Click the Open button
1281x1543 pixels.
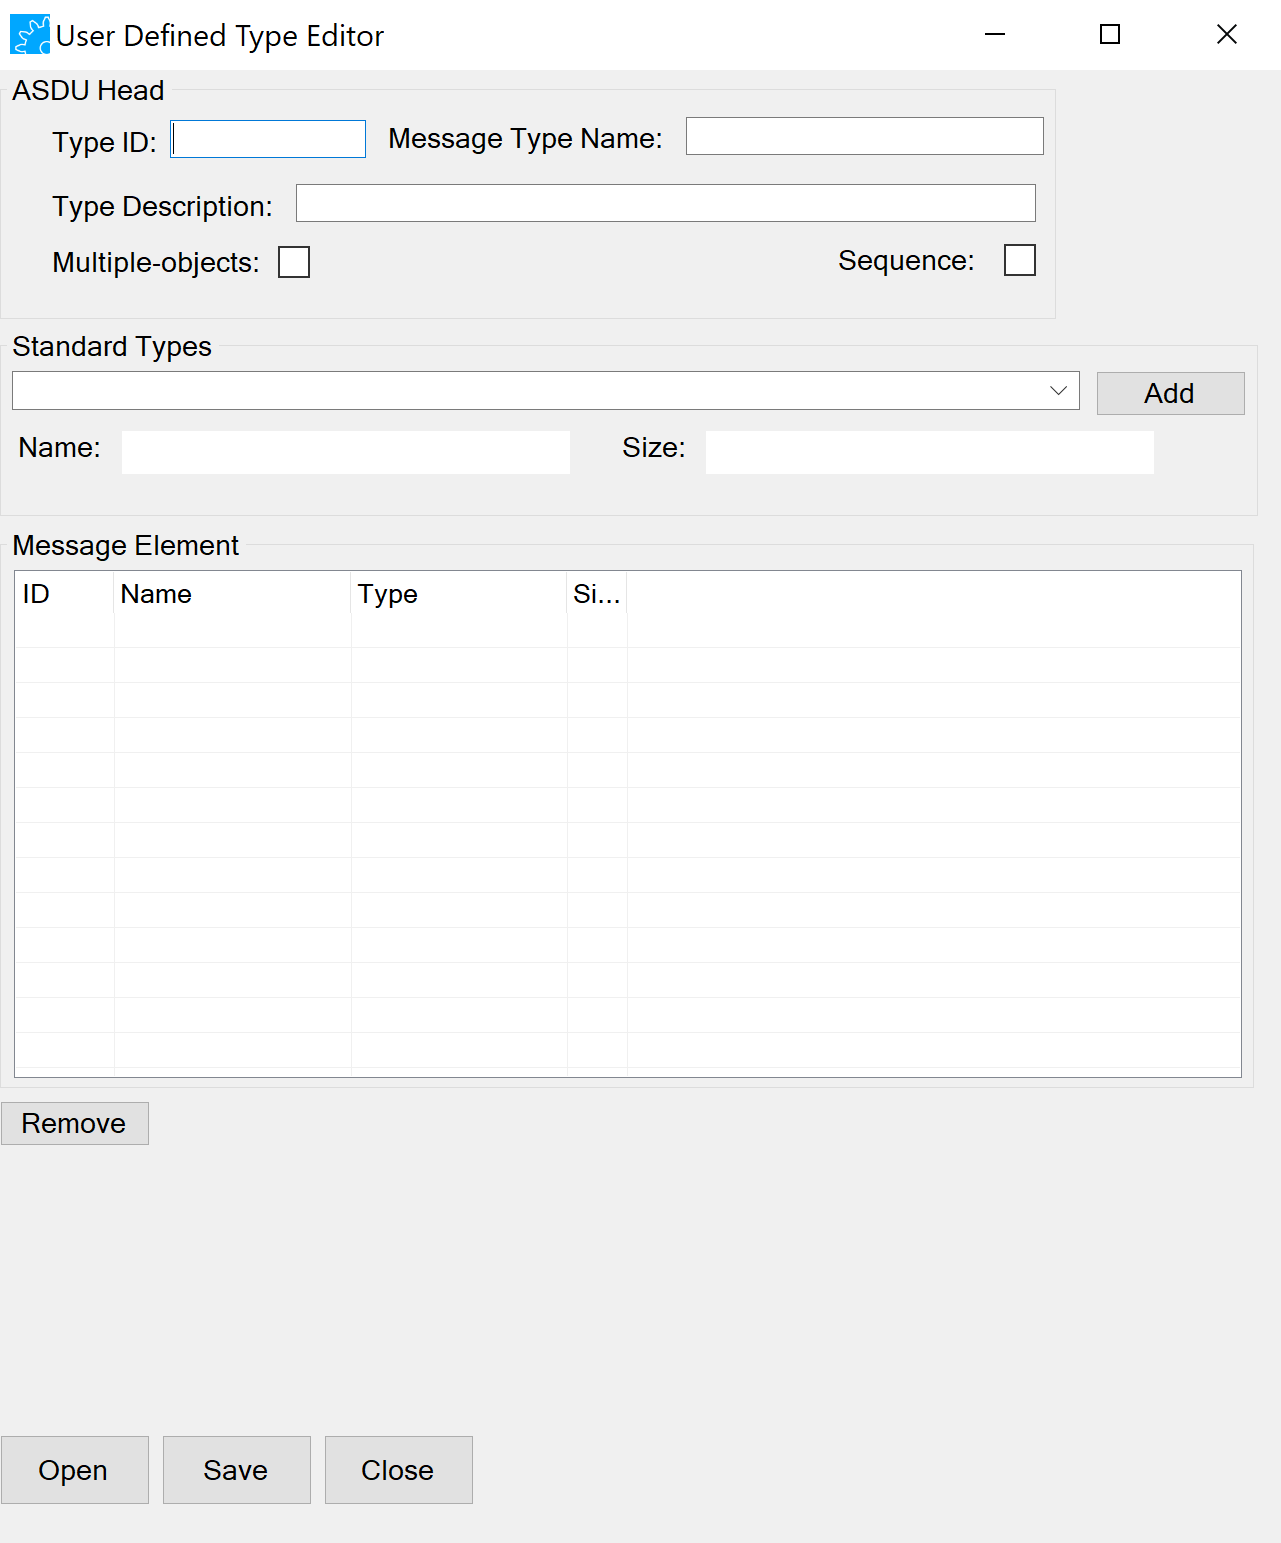(75, 1470)
